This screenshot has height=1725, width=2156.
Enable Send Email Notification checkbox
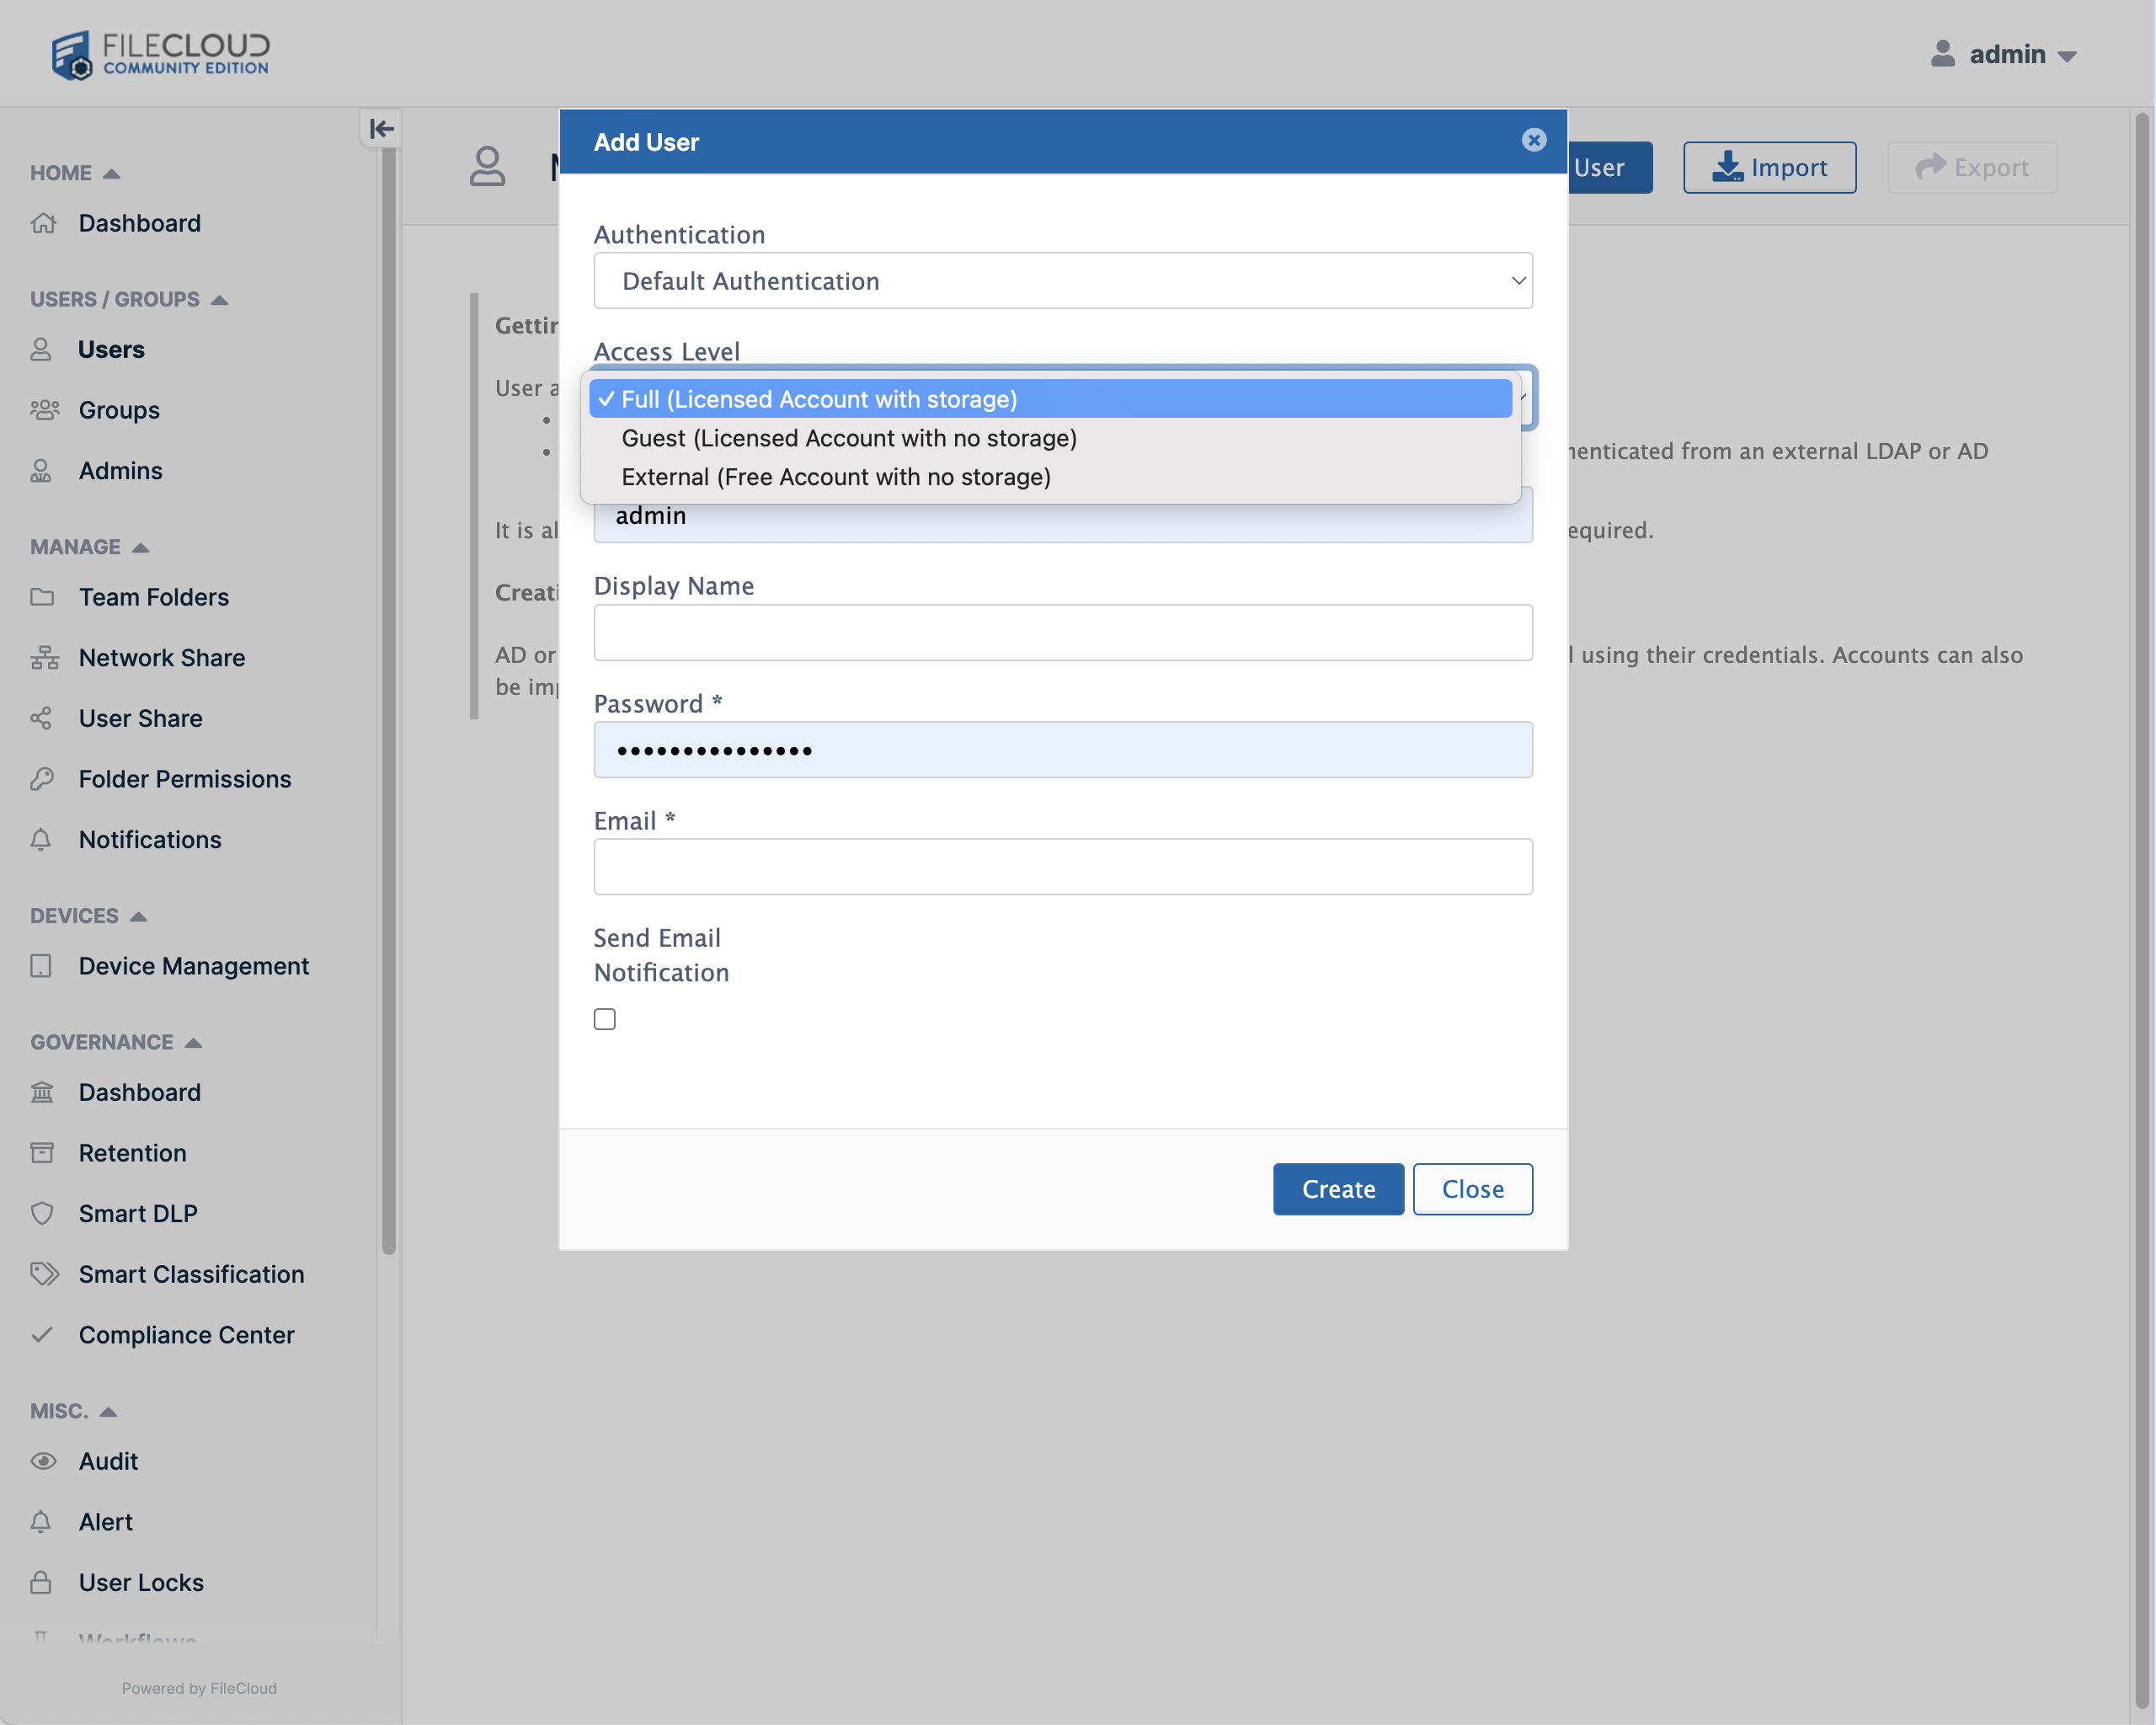[x=604, y=1018]
